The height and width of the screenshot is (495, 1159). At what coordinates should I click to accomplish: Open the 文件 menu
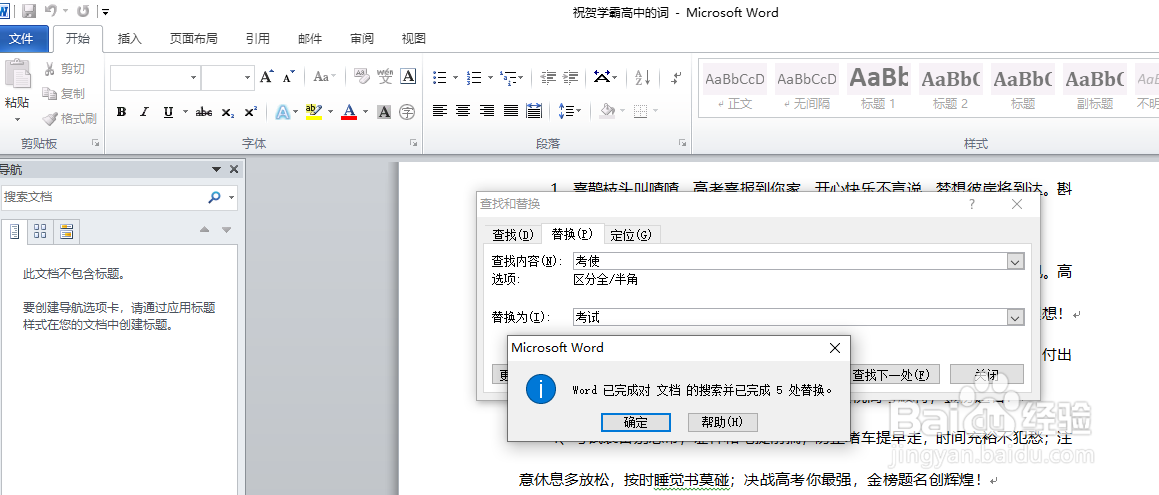[21, 38]
